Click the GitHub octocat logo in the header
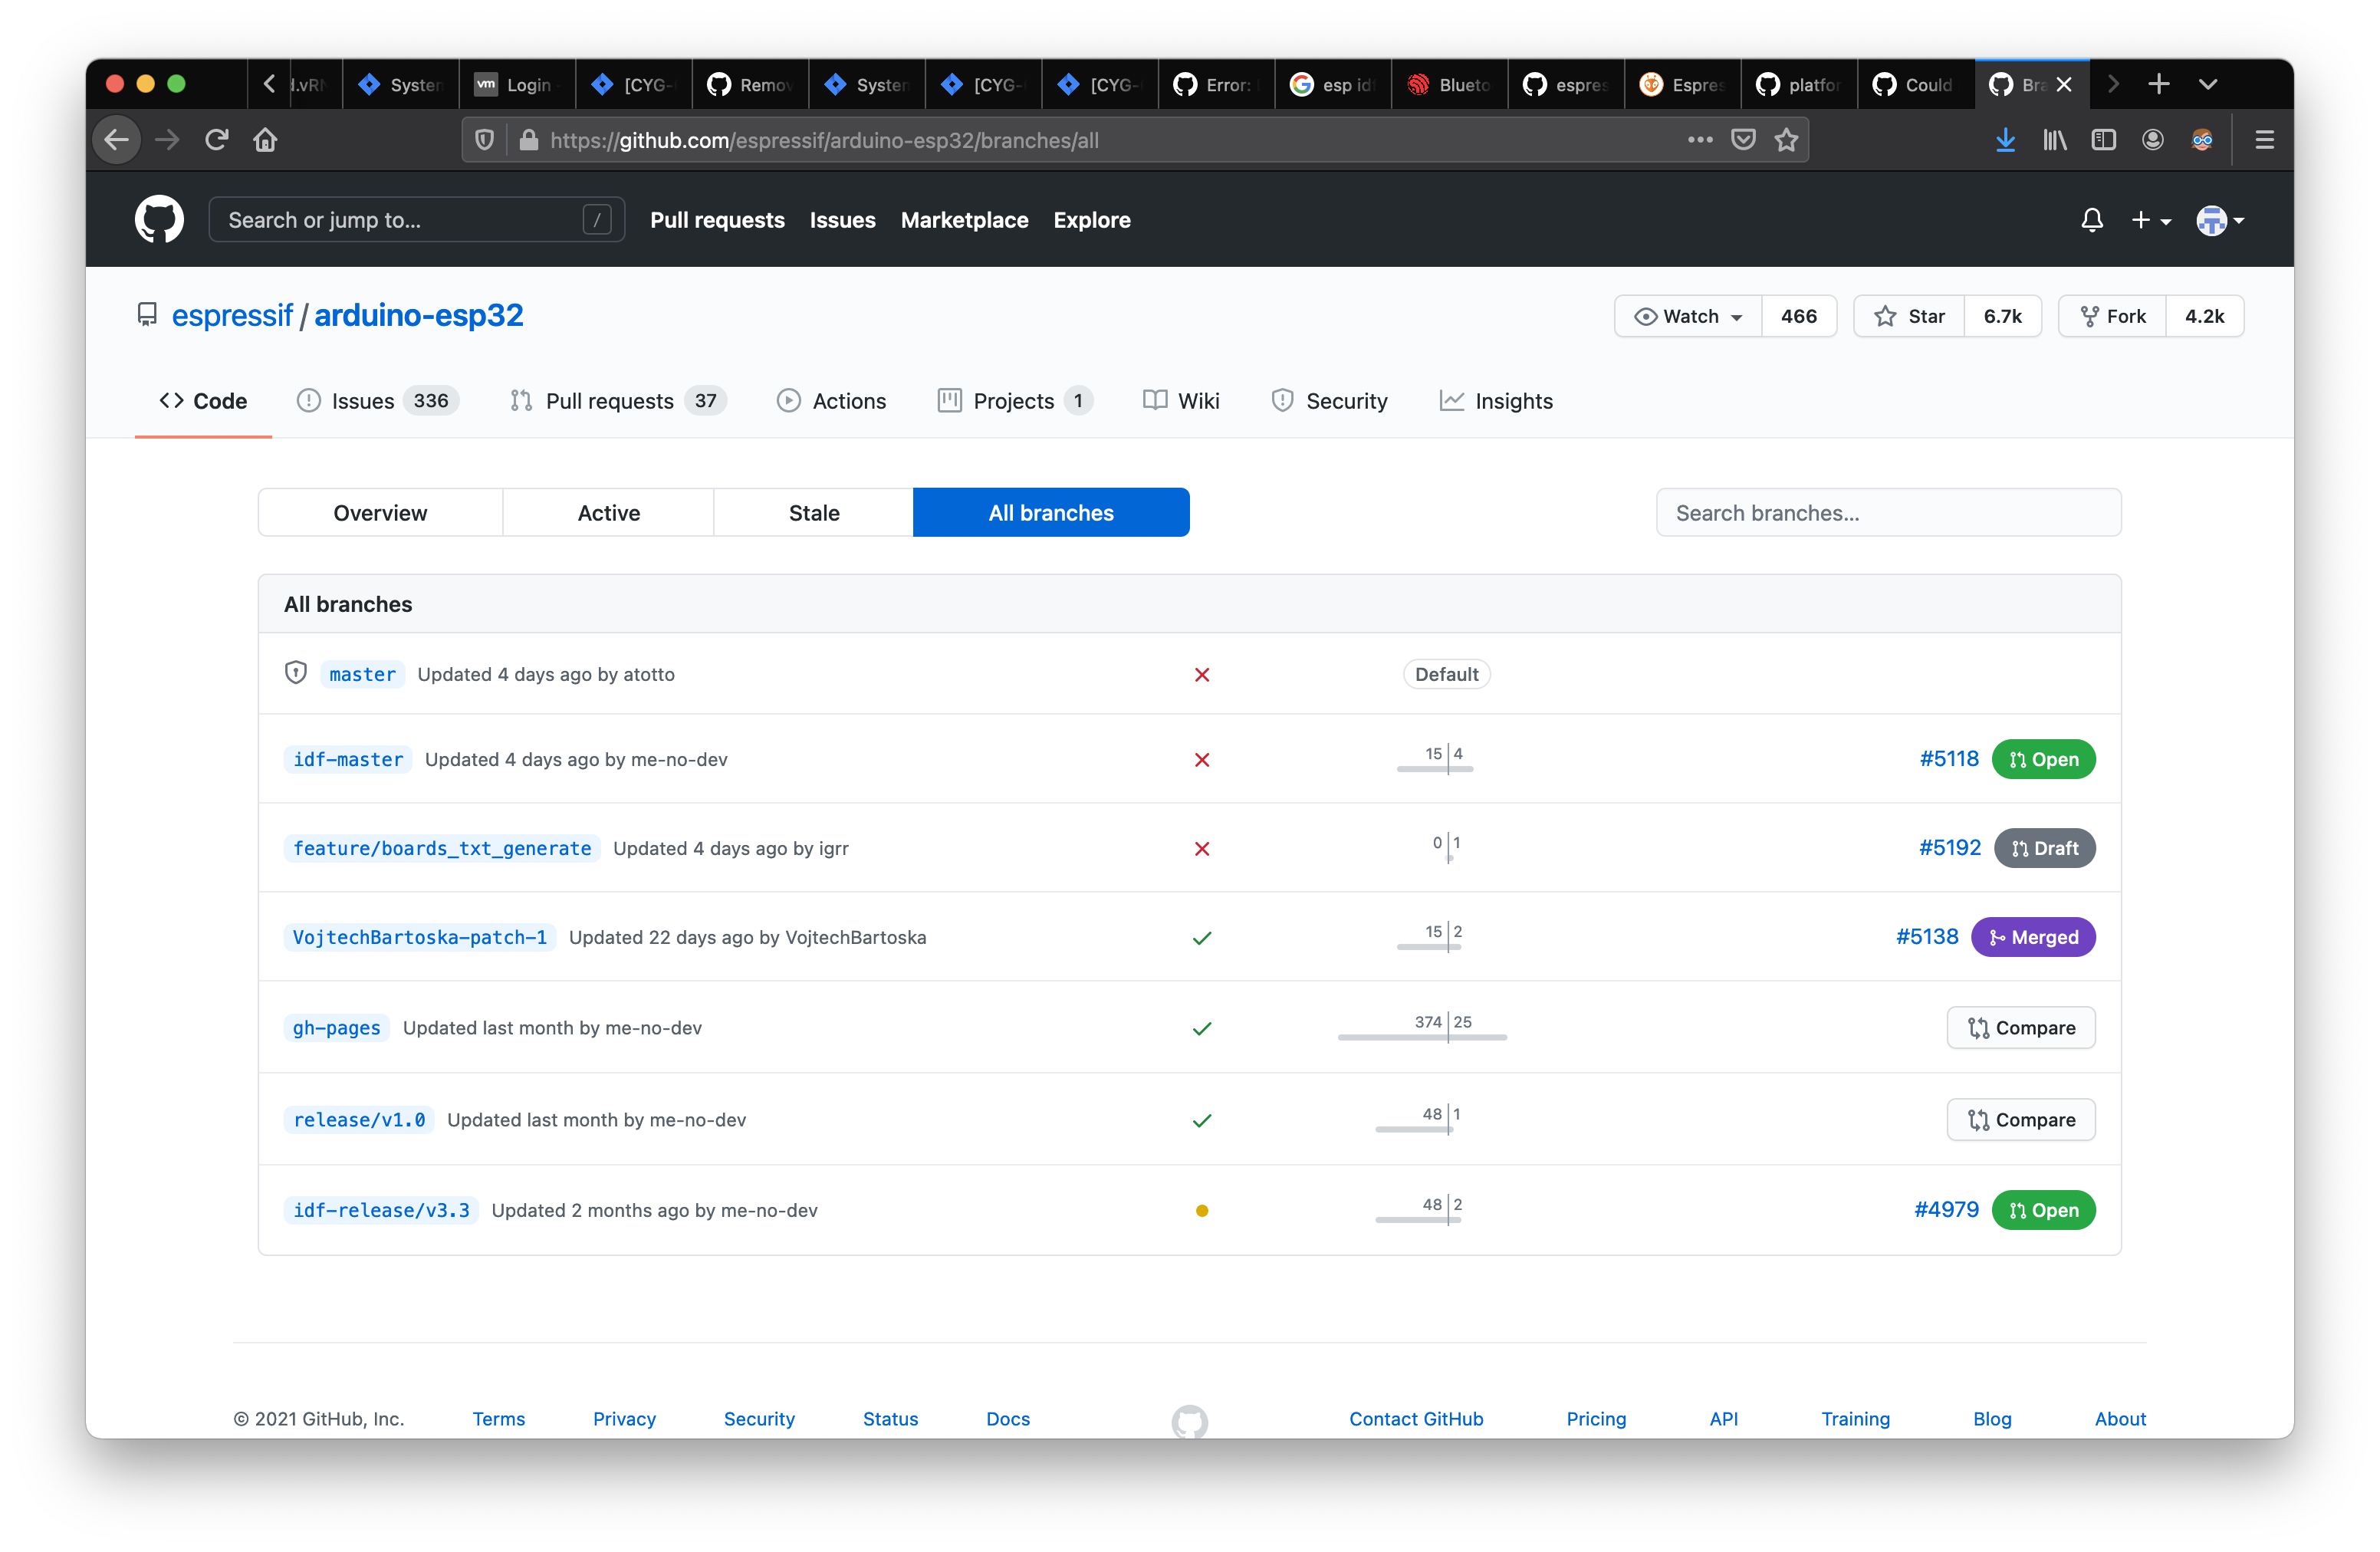The image size is (2380, 1552). [158, 219]
